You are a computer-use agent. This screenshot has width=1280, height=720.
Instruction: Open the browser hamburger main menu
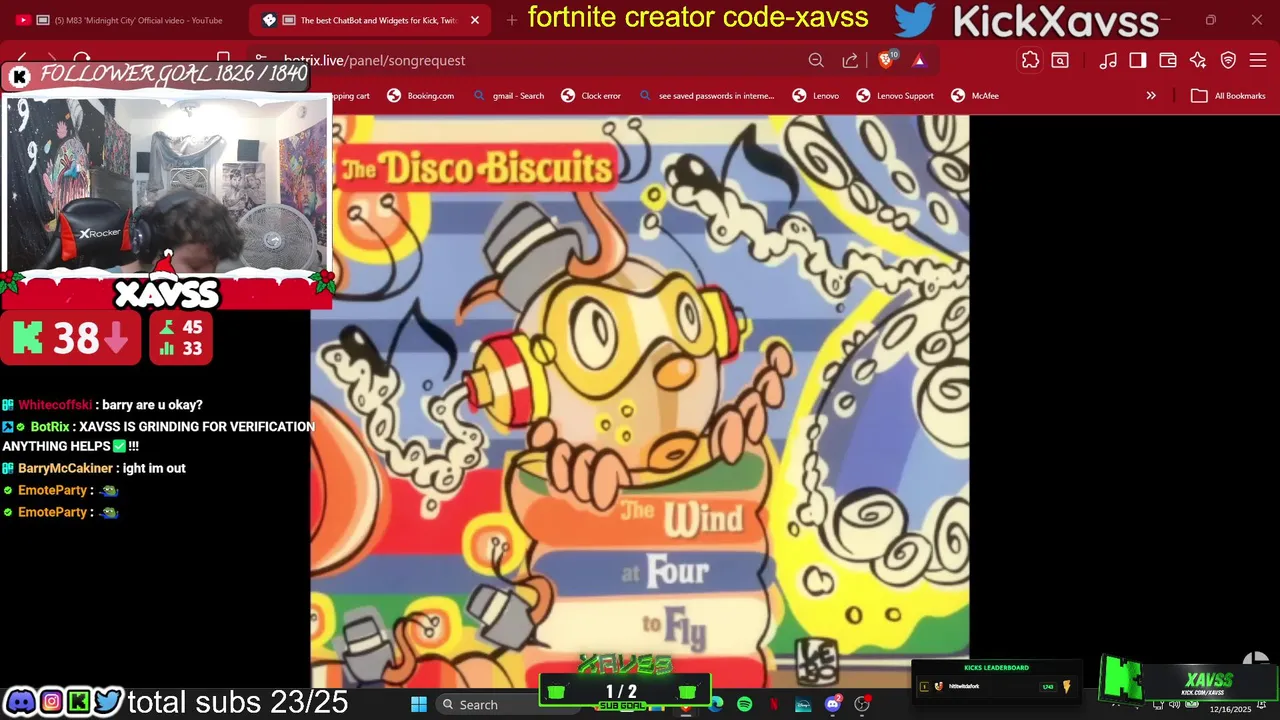(x=1258, y=60)
